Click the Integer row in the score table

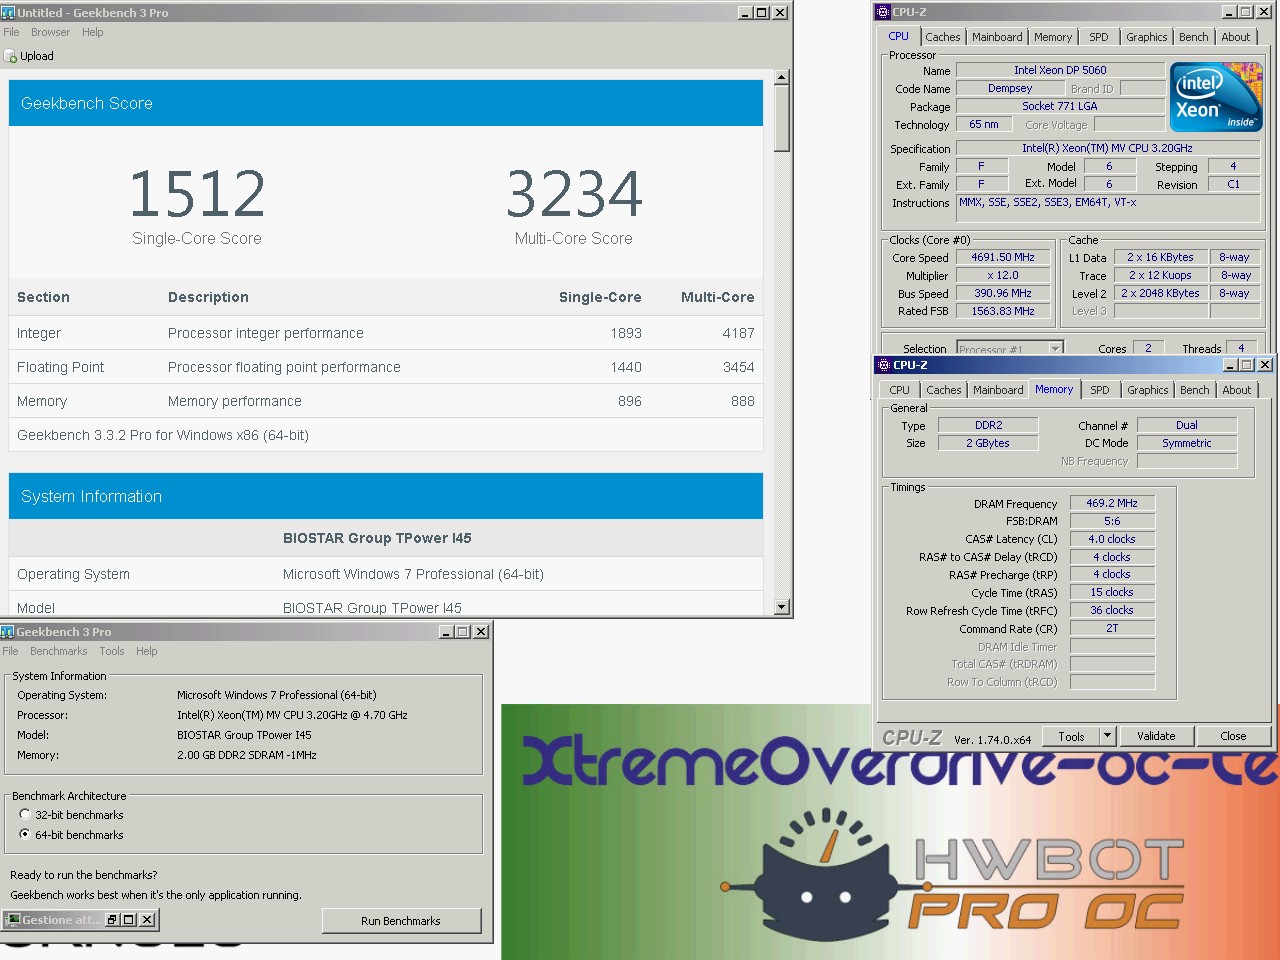pyautogui.click(x=386, y=333)
